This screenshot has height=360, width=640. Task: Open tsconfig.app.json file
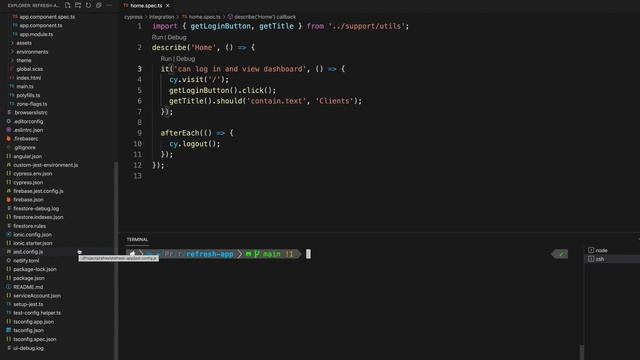[33, 322]
